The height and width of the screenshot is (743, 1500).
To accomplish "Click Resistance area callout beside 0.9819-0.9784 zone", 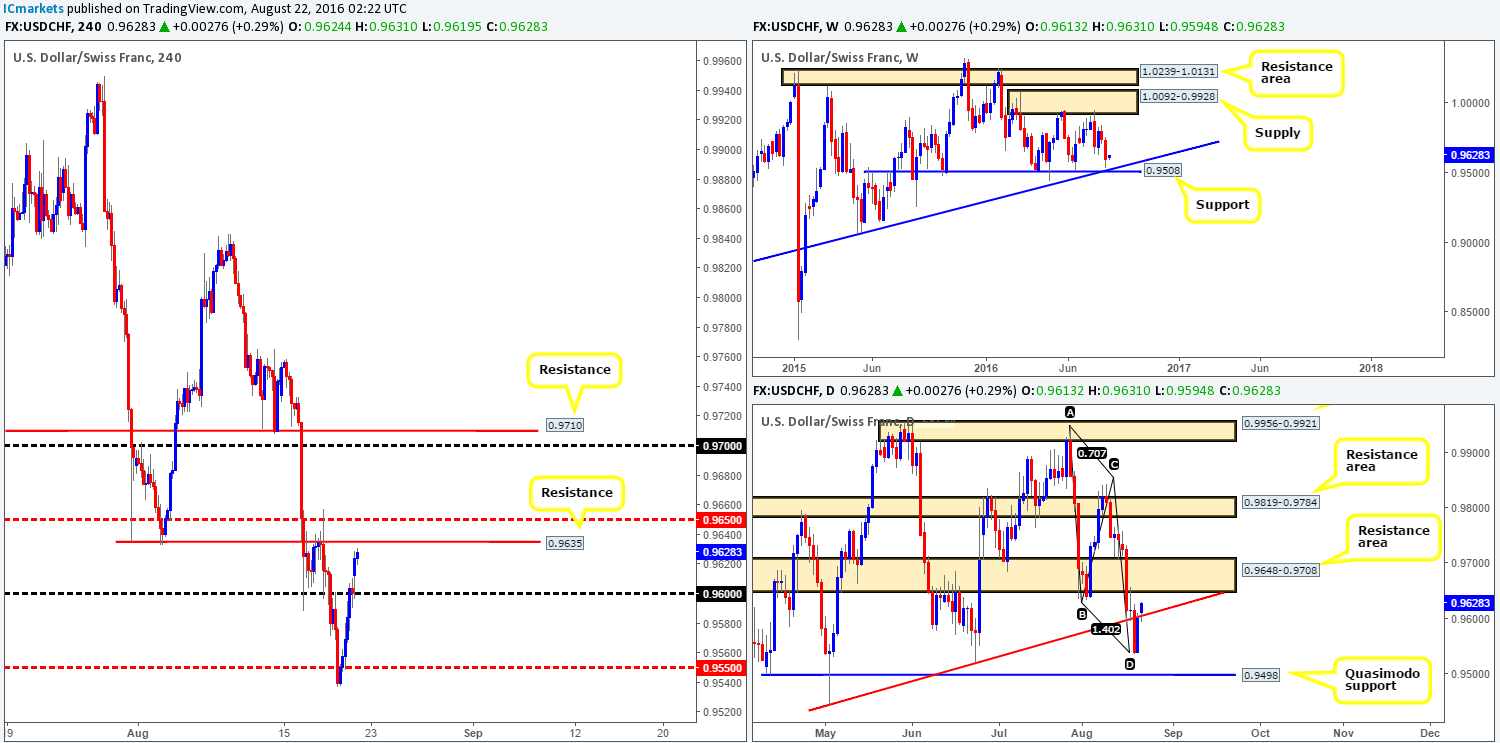I will click(1383, 461).
